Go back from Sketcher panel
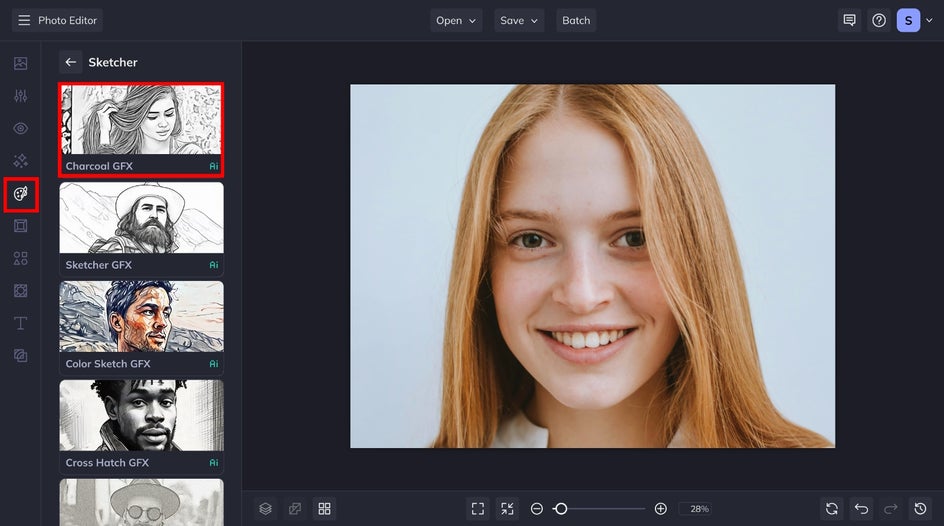944x526 pixels. [x=70, y=62]
